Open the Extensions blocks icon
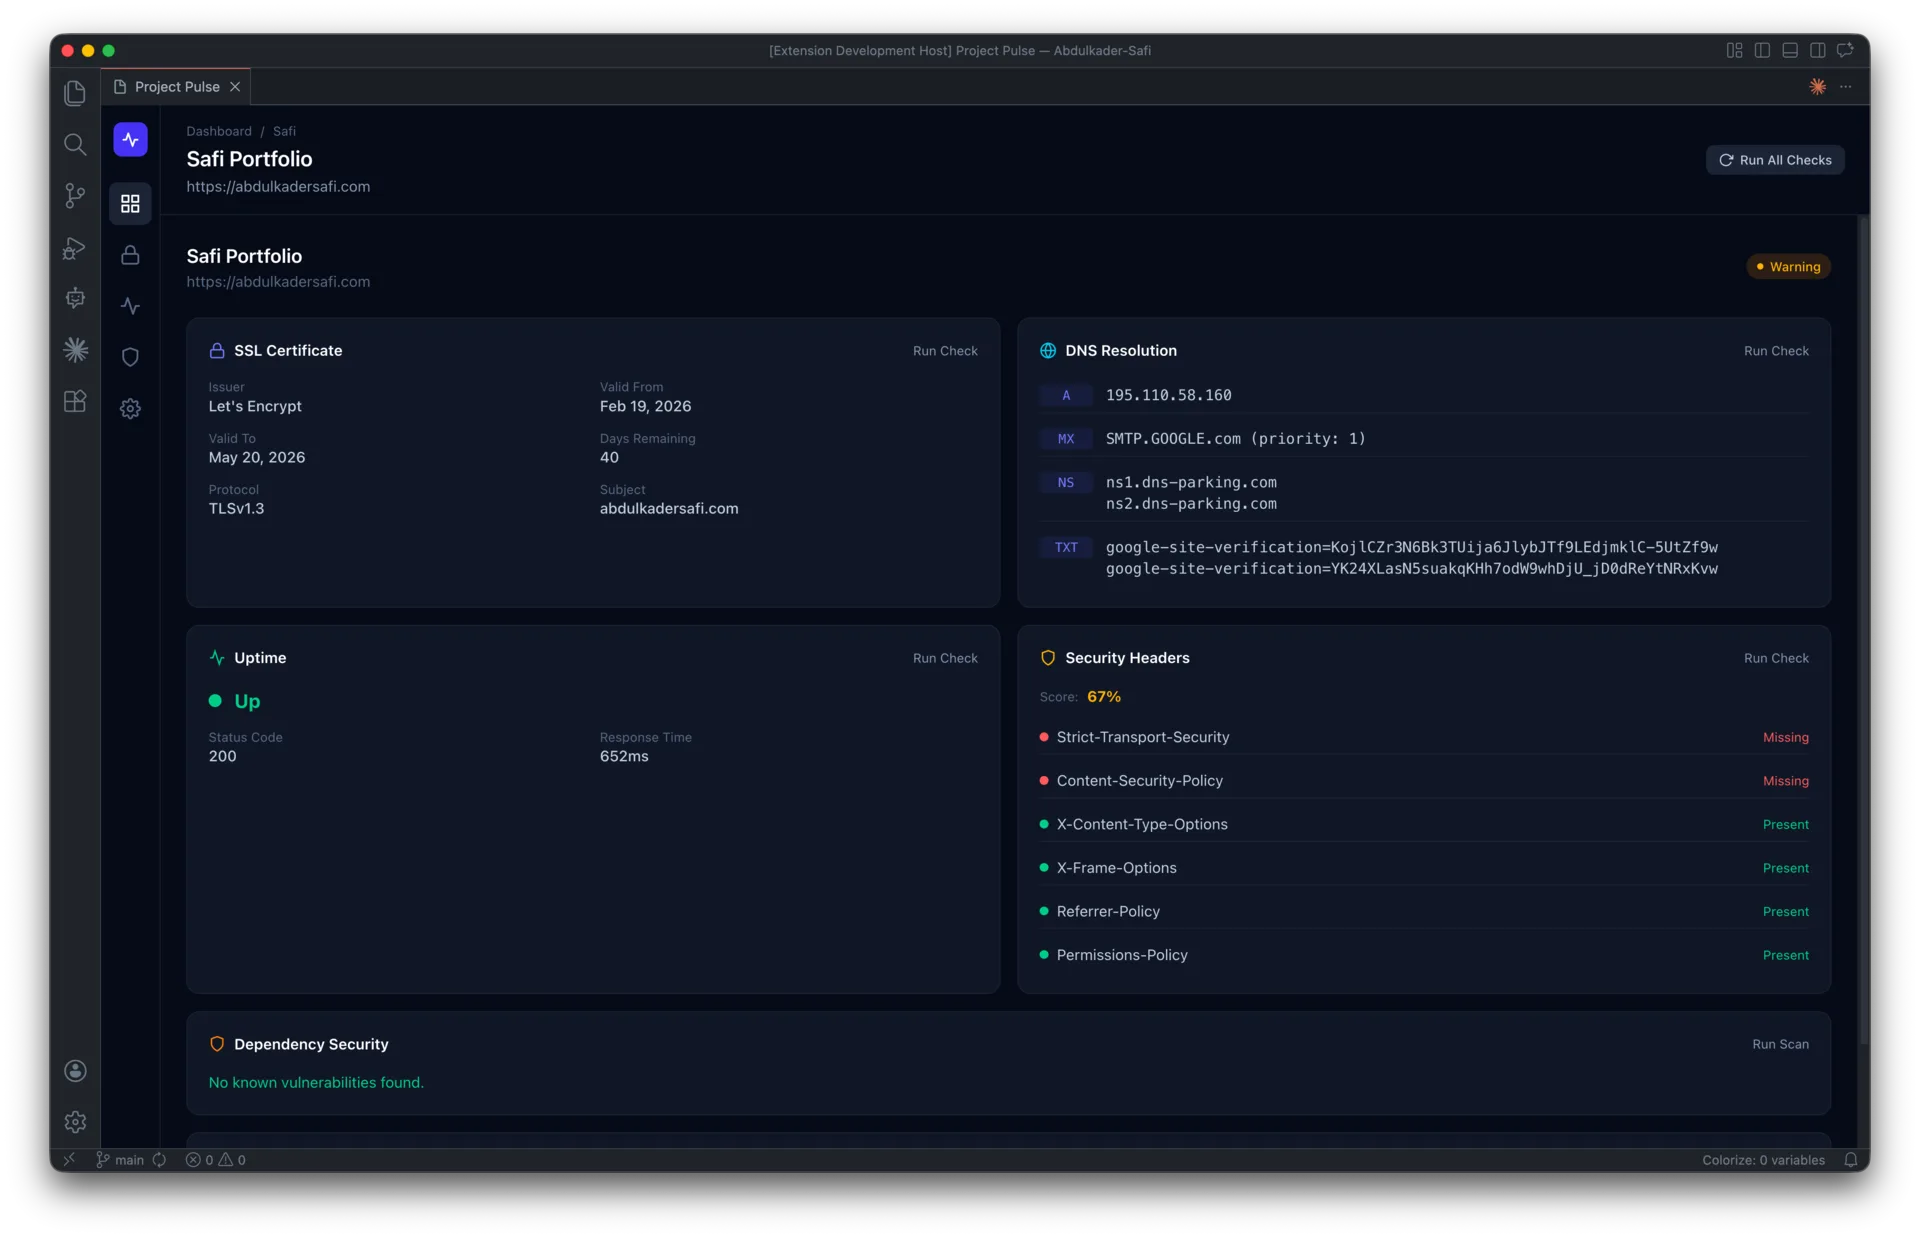Image resolution: width=1920 pixels, height=1238 pixels. (x=75, y=401)
